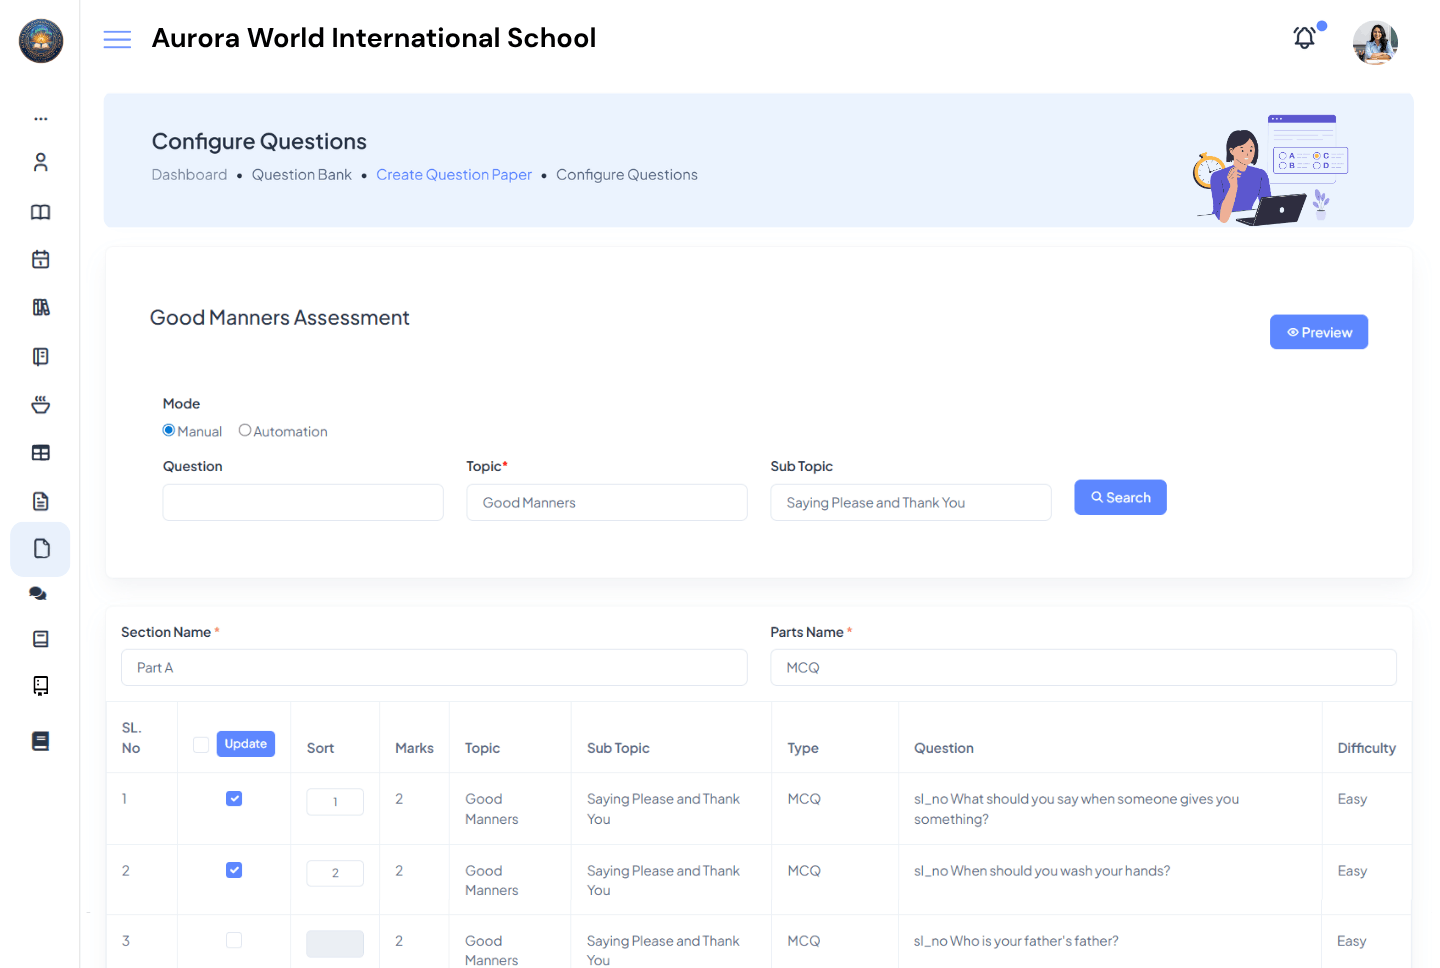The height and width of the screenshot is (968, 1440).
Task: Click the Update button in the table header
Action: coord(245,743)
